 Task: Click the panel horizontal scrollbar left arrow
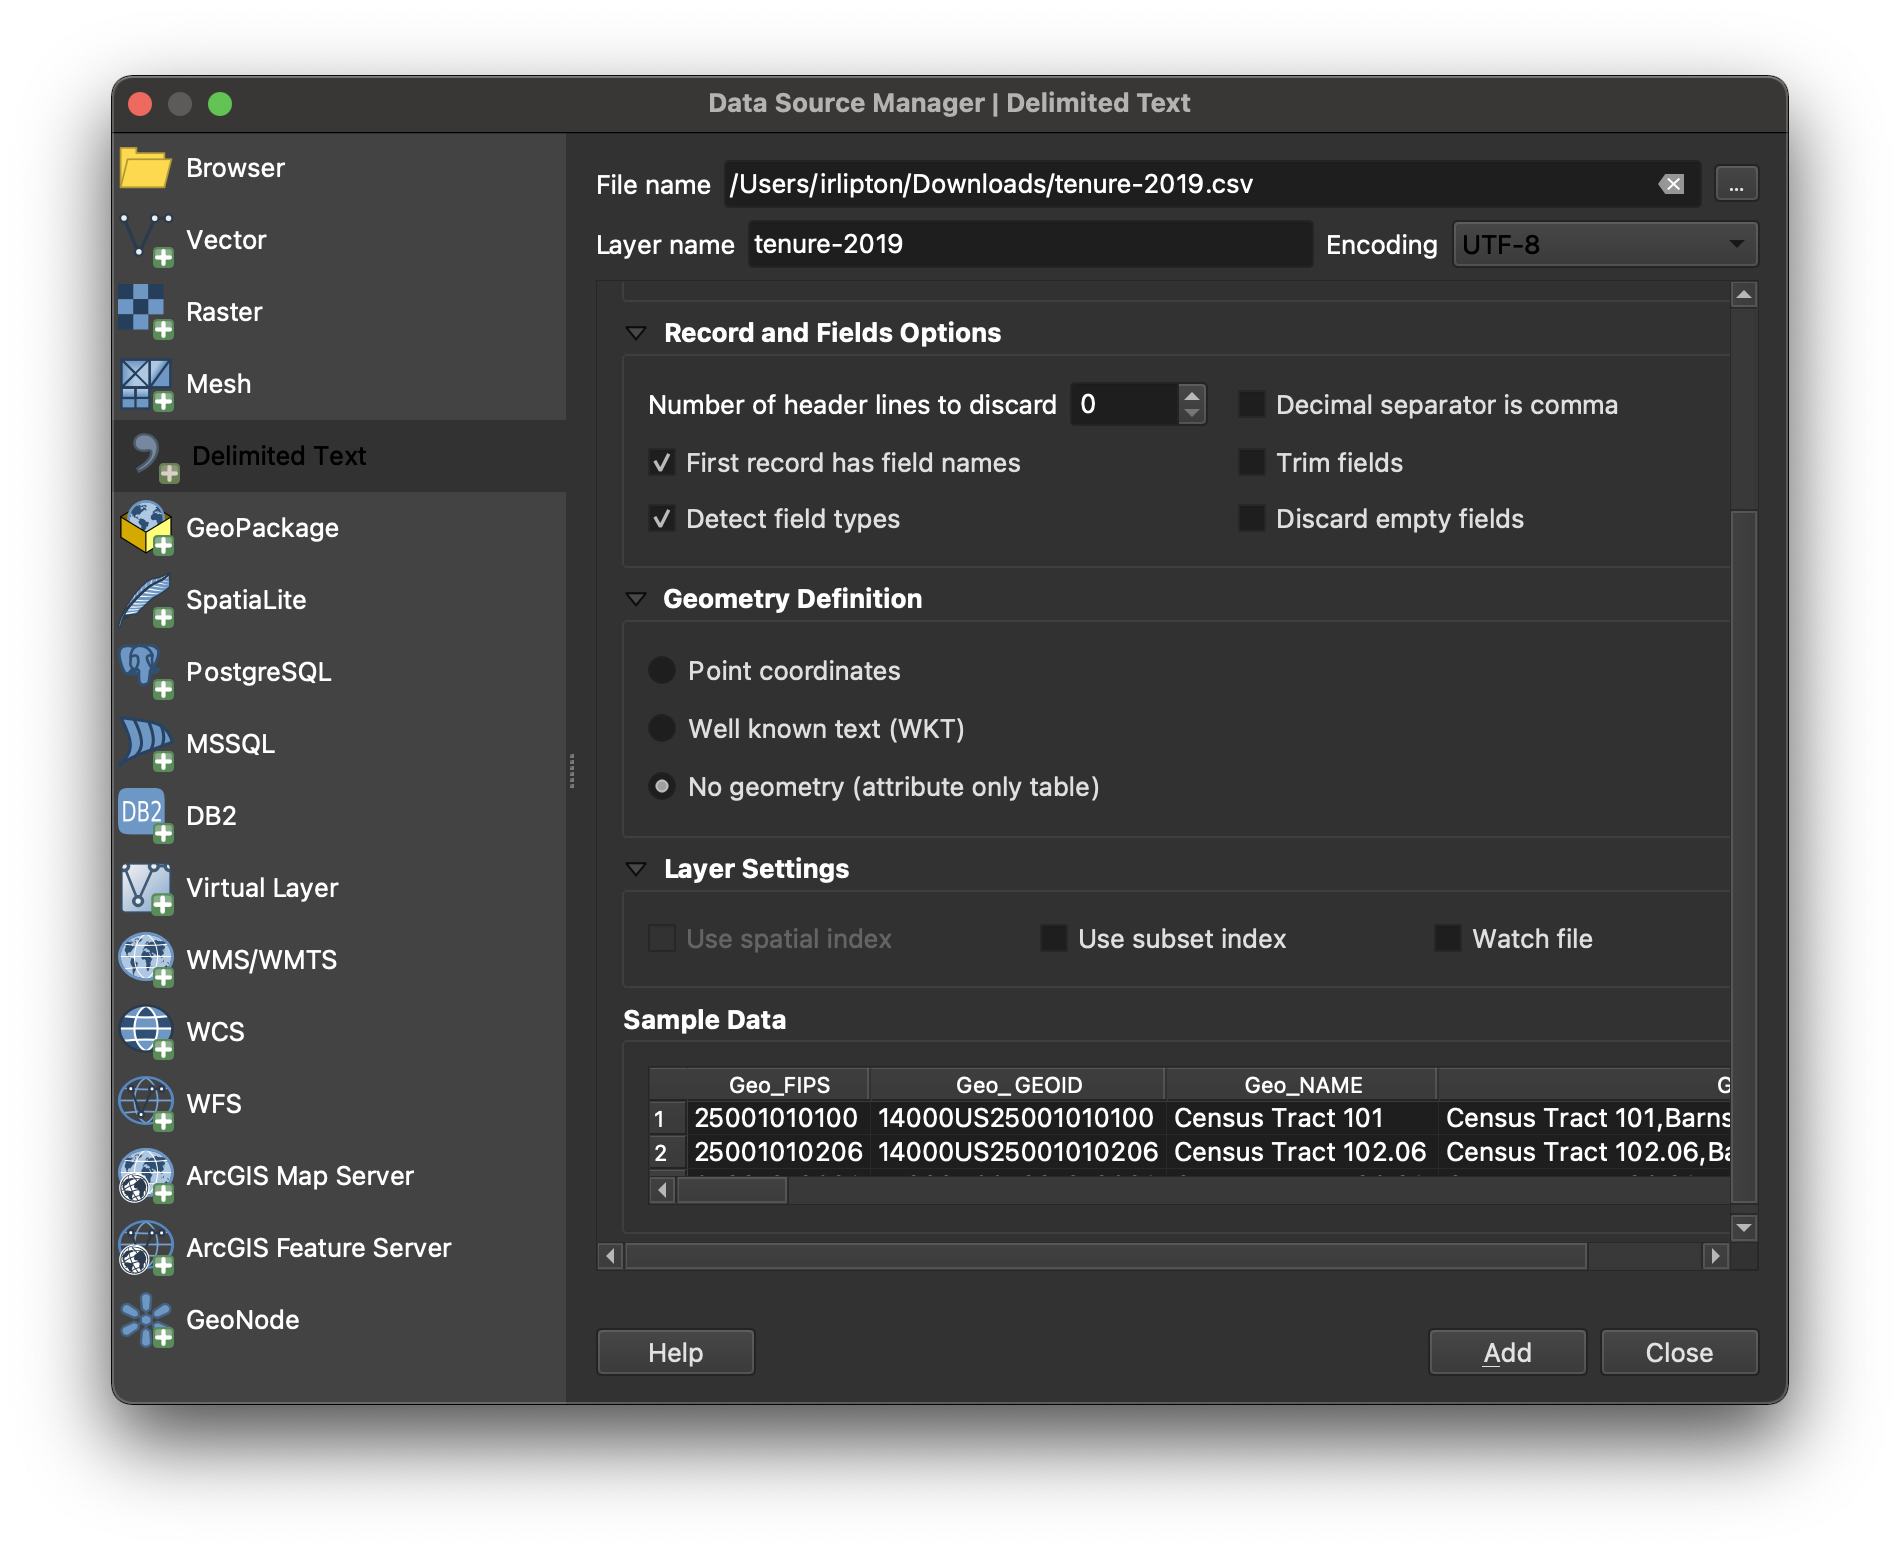[610, 1255]
